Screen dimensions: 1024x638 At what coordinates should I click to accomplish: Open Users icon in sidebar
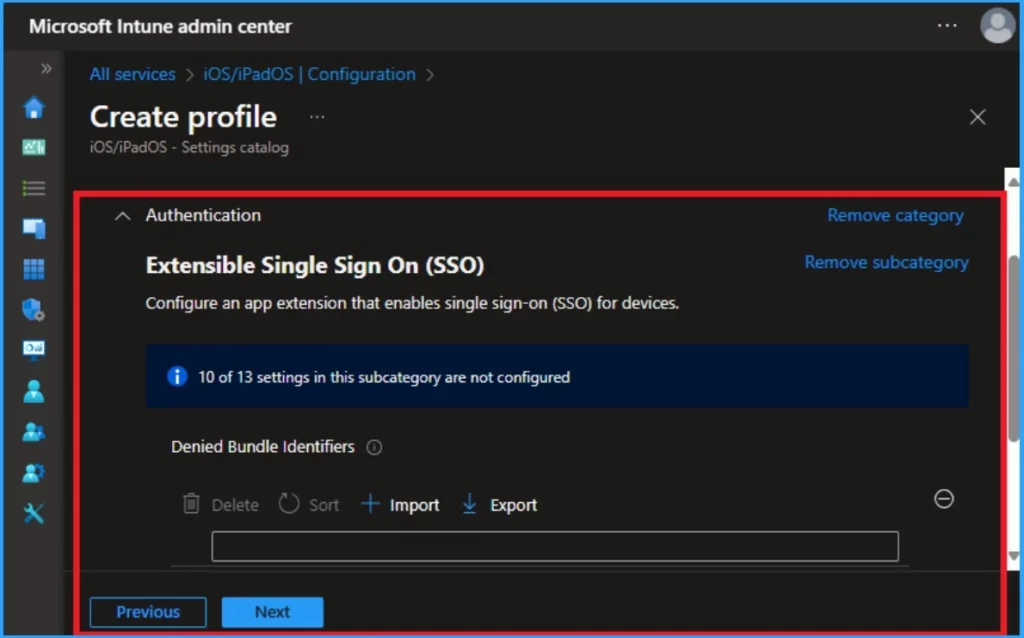click(x=34, y=391)
